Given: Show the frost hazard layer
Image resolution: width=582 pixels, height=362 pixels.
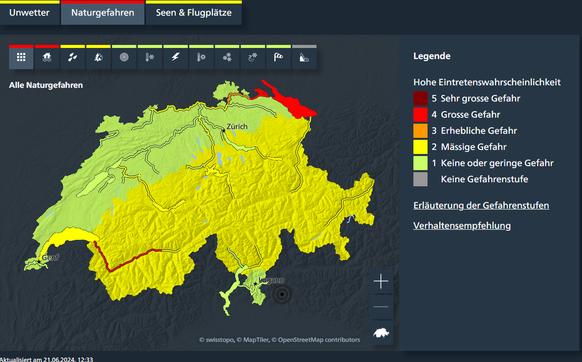Looking at the screenshot, I should [x=150, y=57].
